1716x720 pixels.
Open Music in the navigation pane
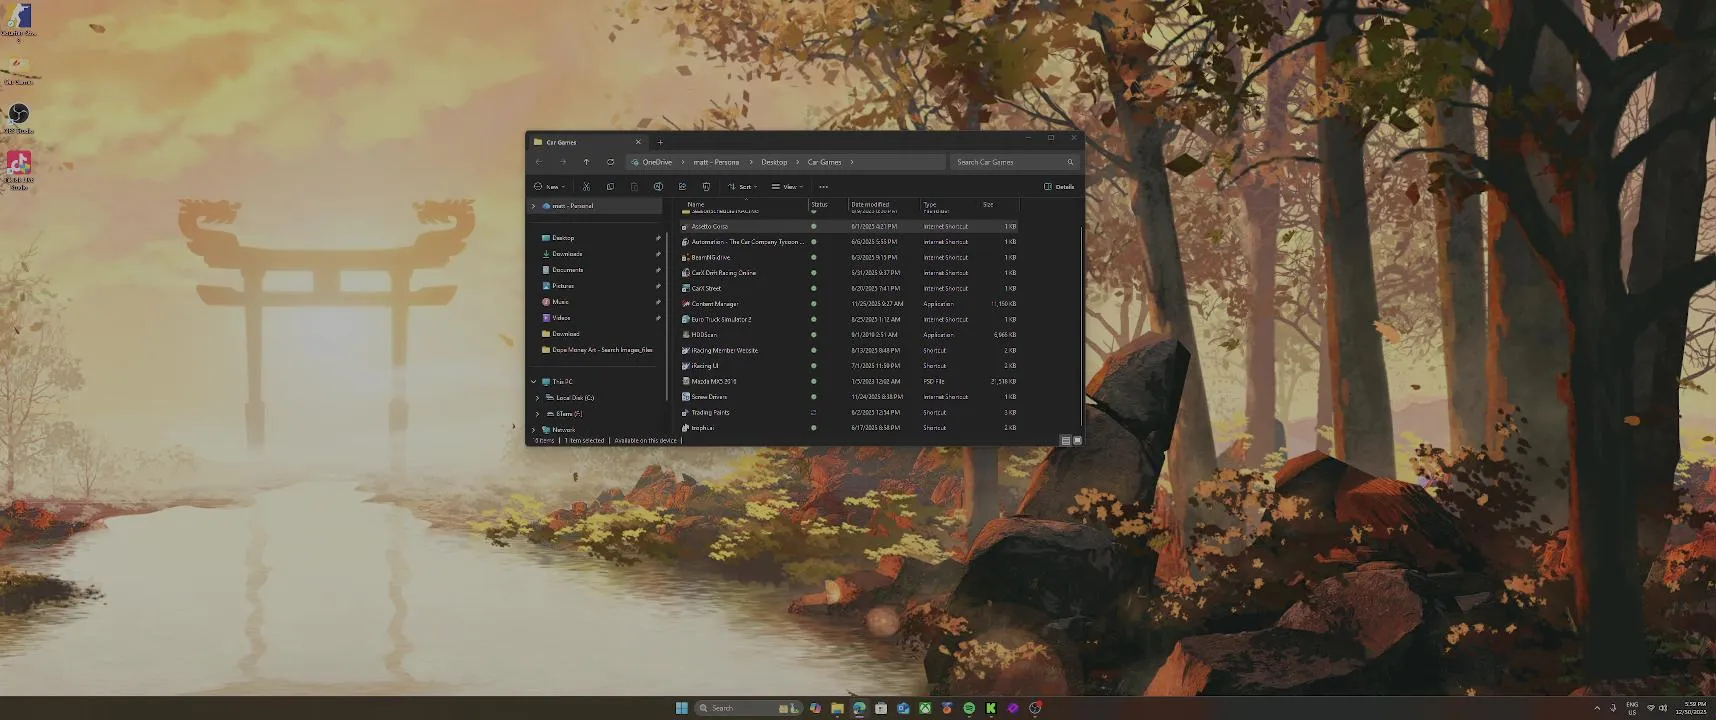(560, 302)
